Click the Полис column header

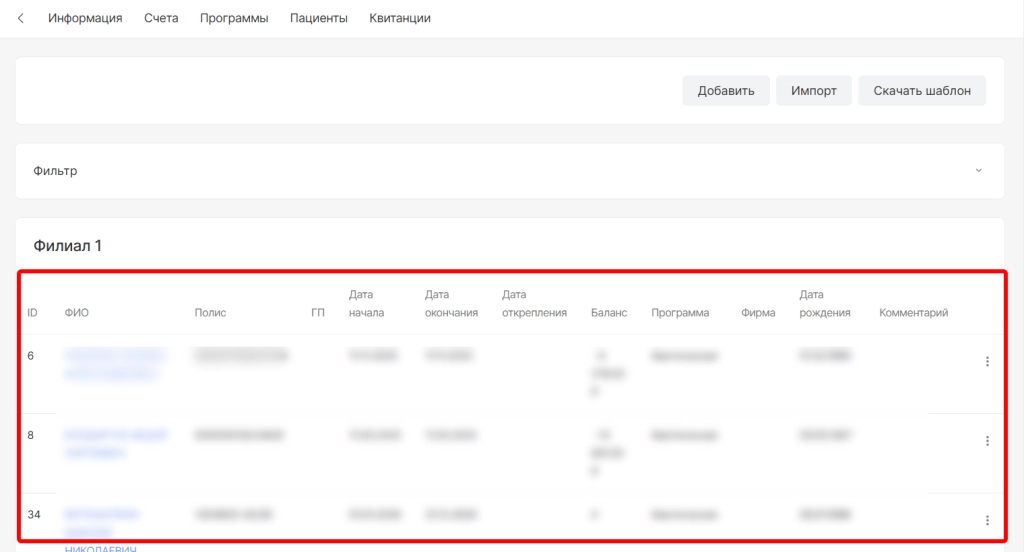[x=210, y=313]
